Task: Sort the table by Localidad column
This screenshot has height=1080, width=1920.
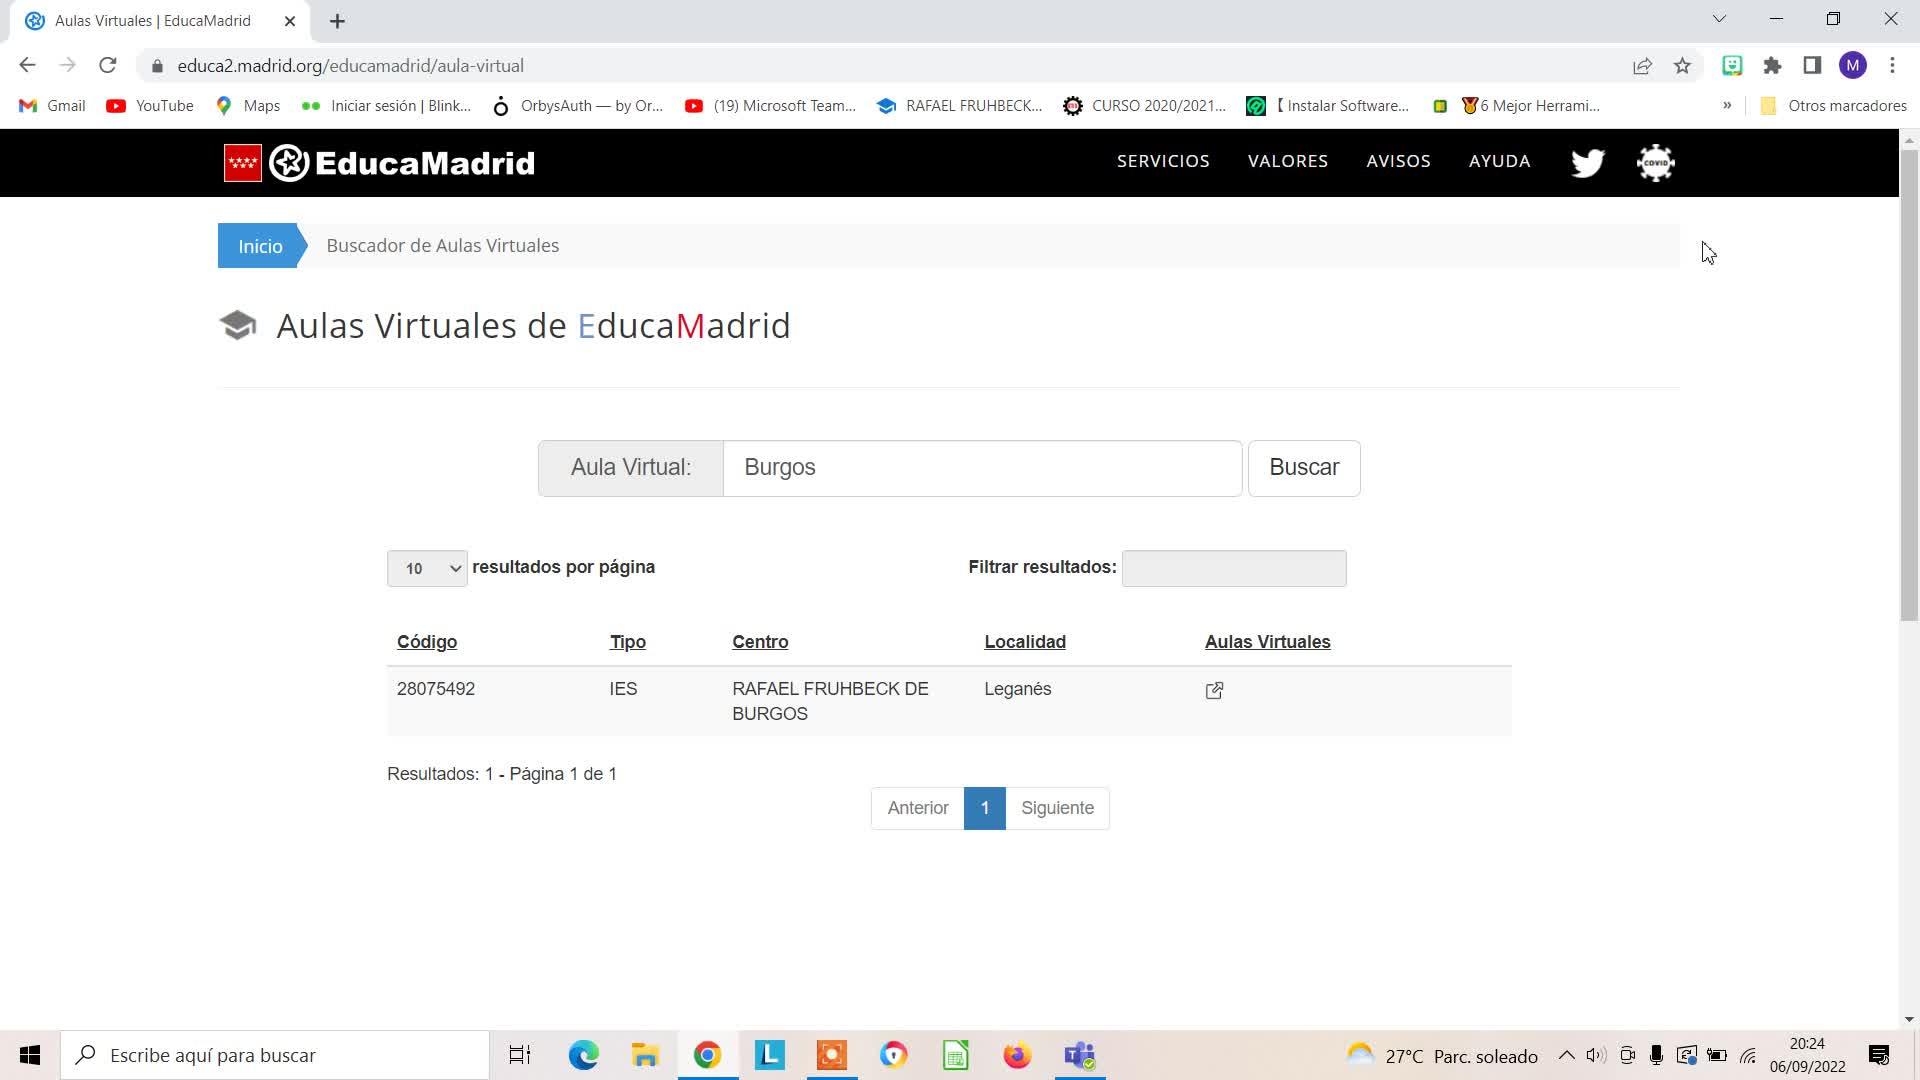Action: pyautogui.click(x=1025, y=642)
